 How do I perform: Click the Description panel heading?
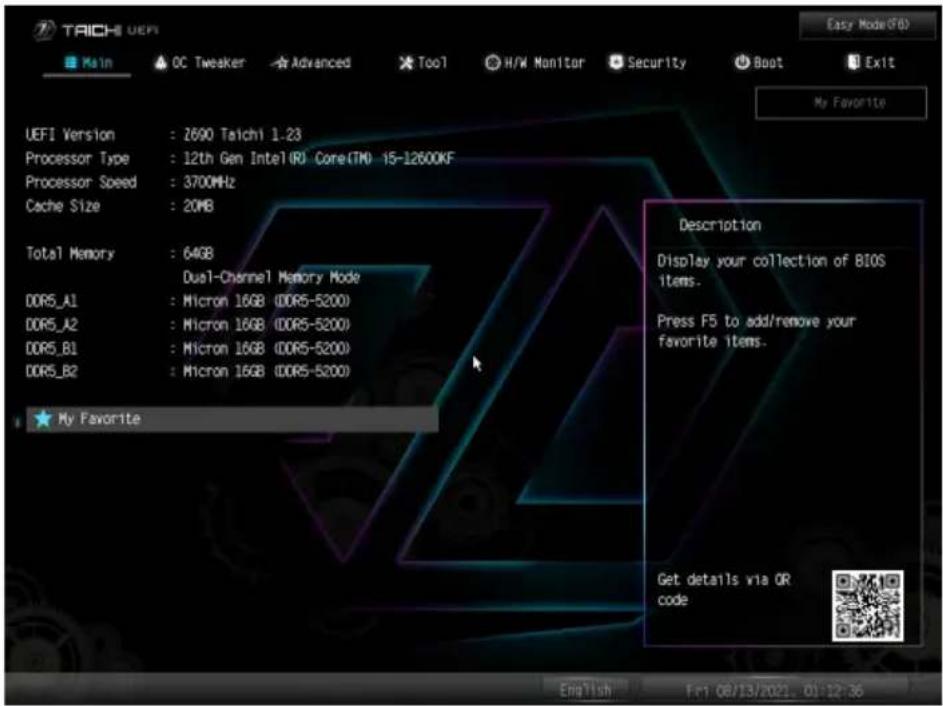[720, 225]
